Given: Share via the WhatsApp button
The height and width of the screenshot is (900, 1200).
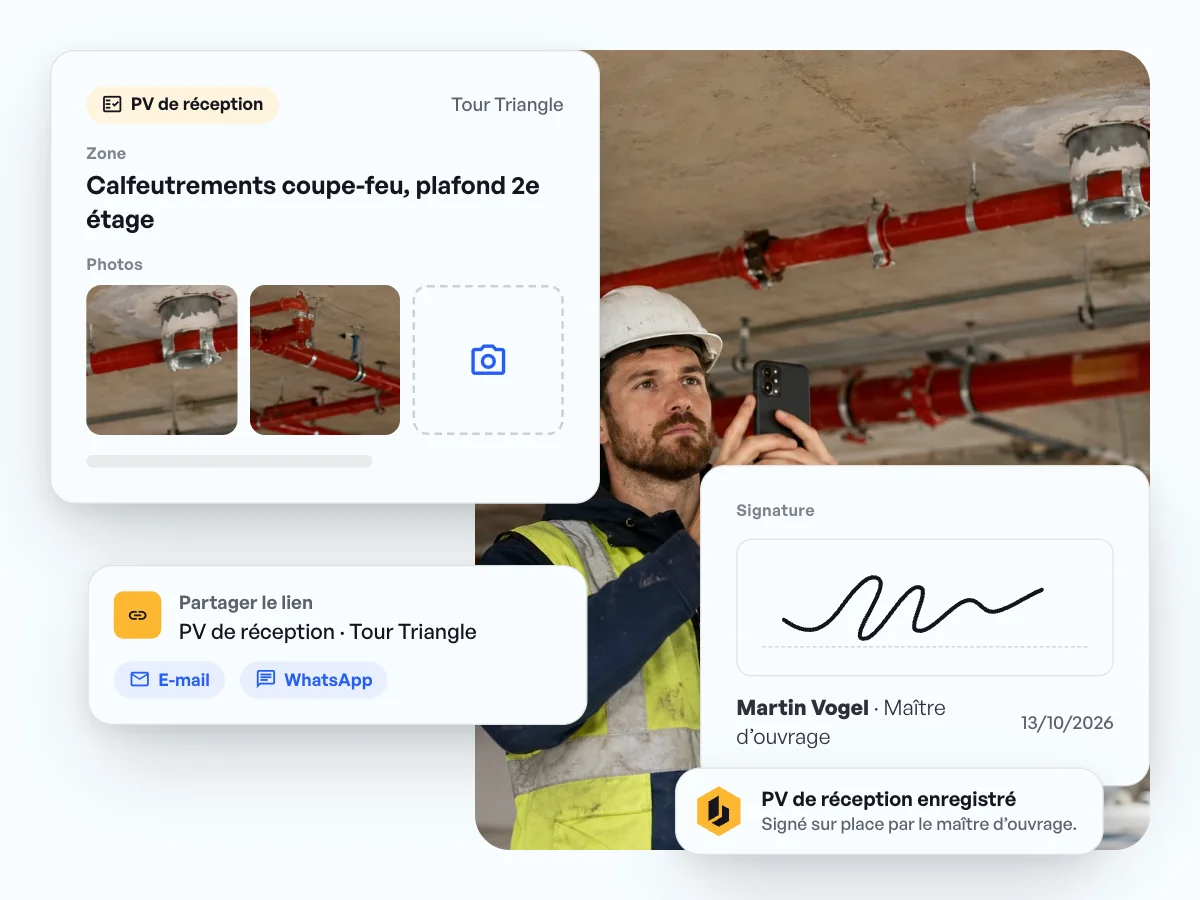Looking at the screenshot, I should 313,680.
